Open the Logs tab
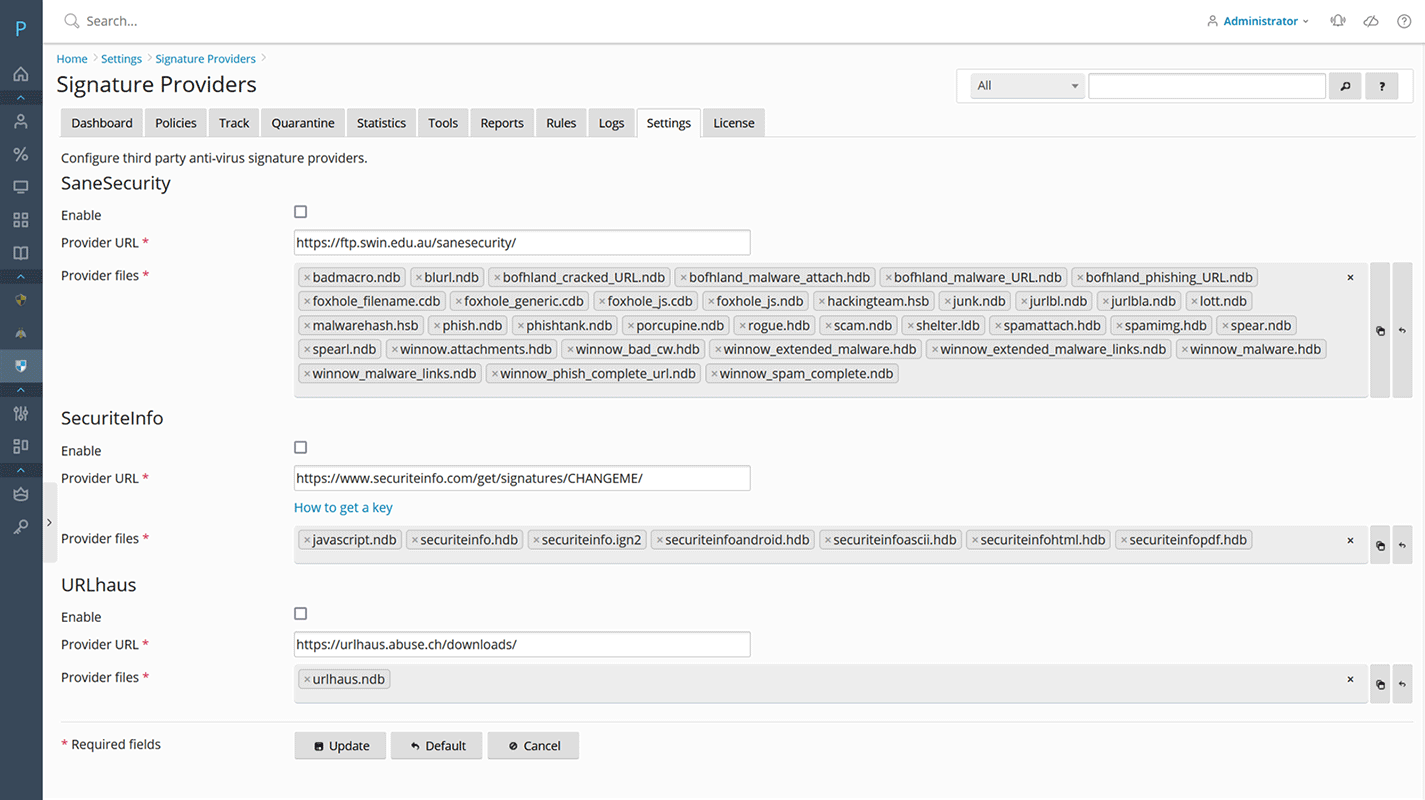The width and height of the screenshot is (1425, 800). [x=611, y=123]
